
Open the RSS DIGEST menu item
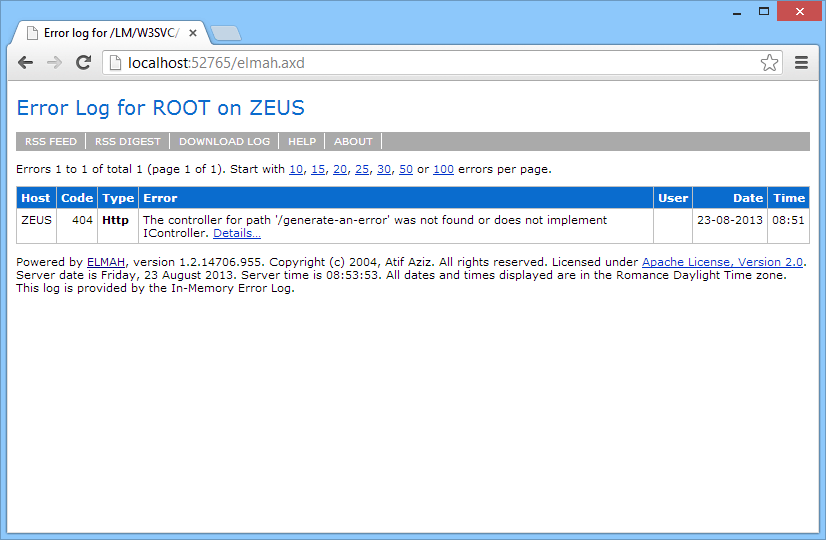click(x=127, y=141)
